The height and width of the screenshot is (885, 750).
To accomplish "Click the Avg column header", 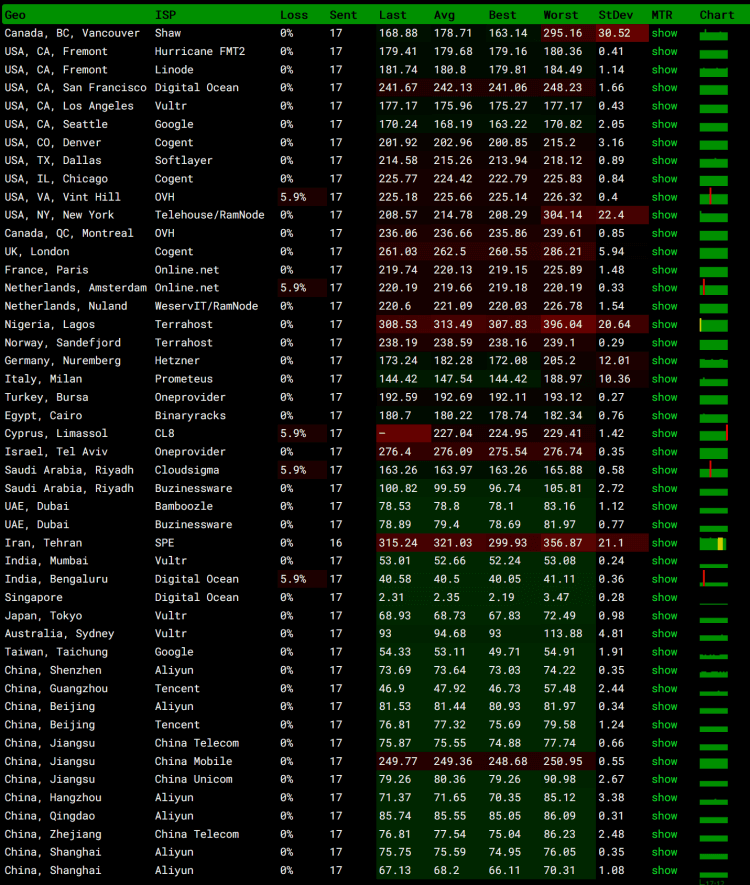I will tap(444, 15).
